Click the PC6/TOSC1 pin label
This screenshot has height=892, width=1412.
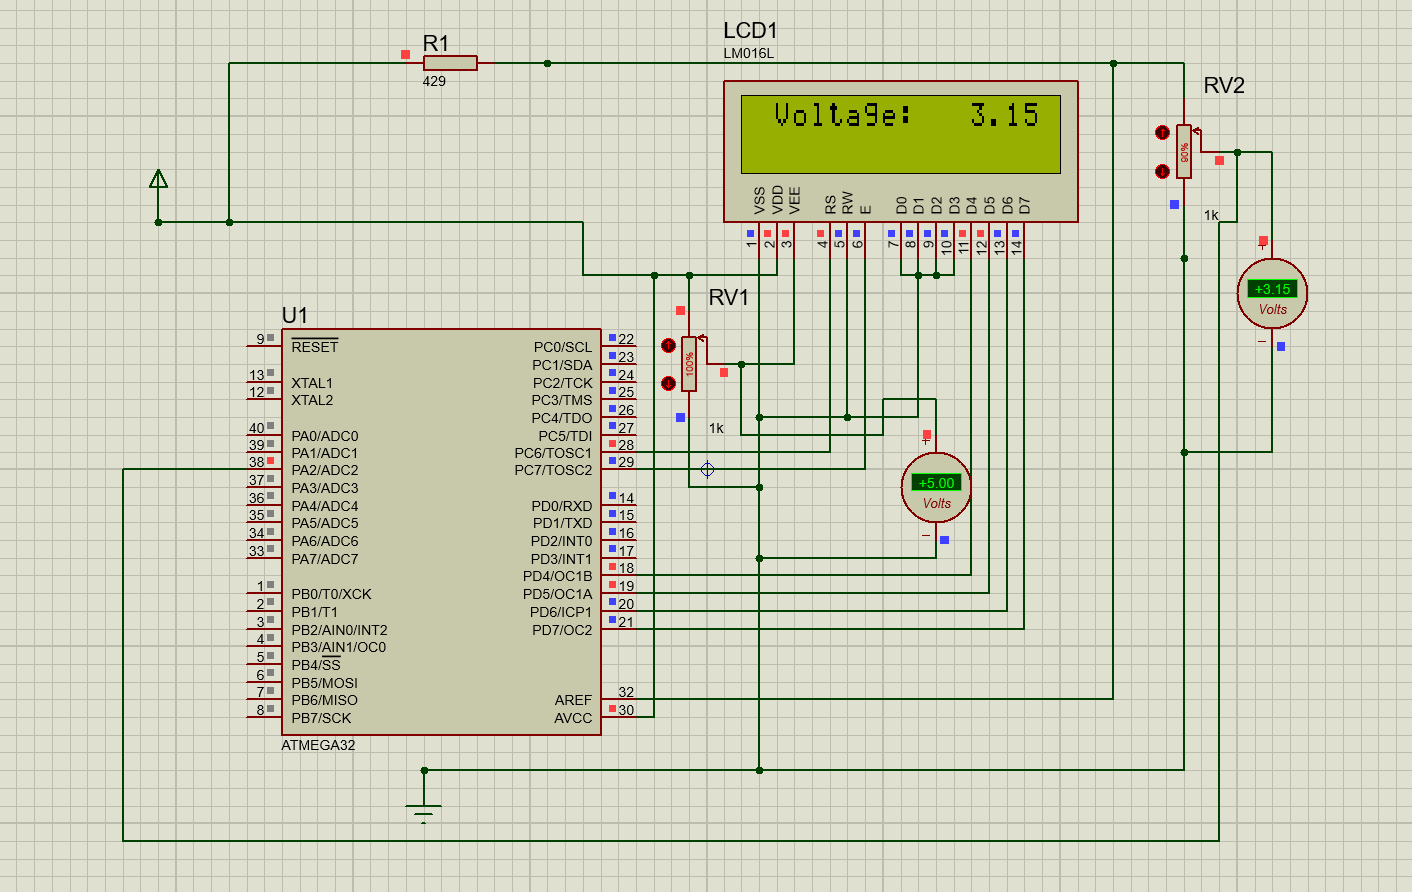[x=553, y=453]
